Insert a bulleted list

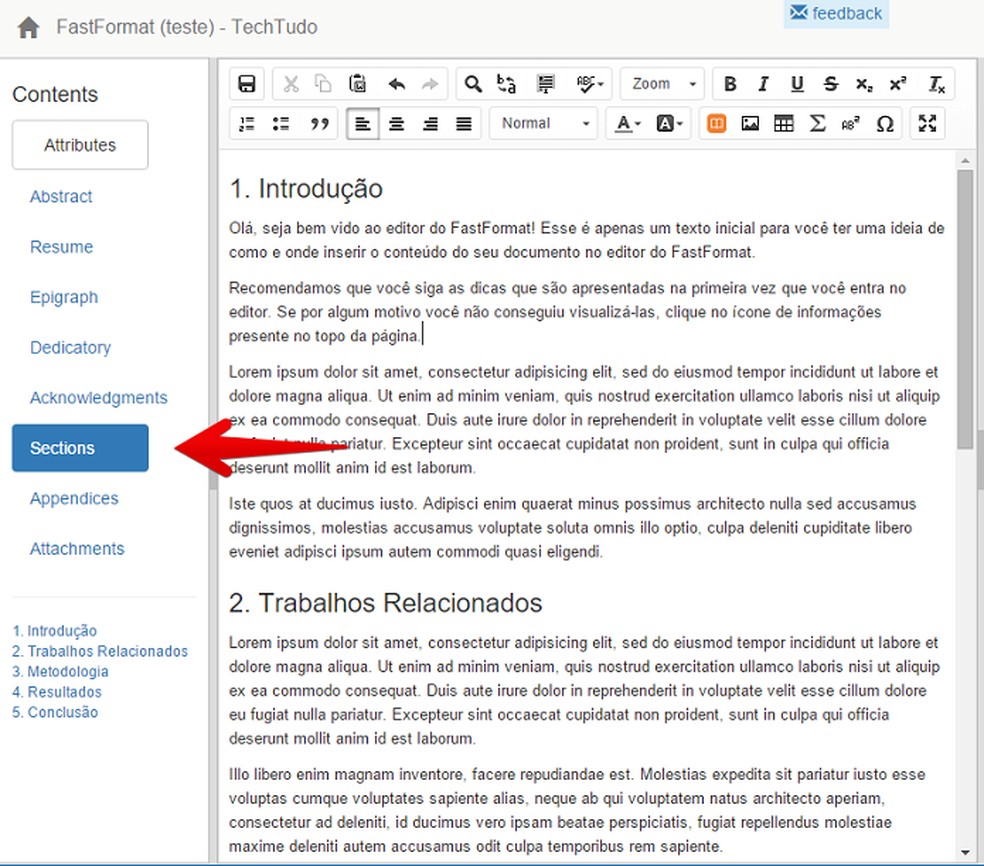[x=281, y=124]
